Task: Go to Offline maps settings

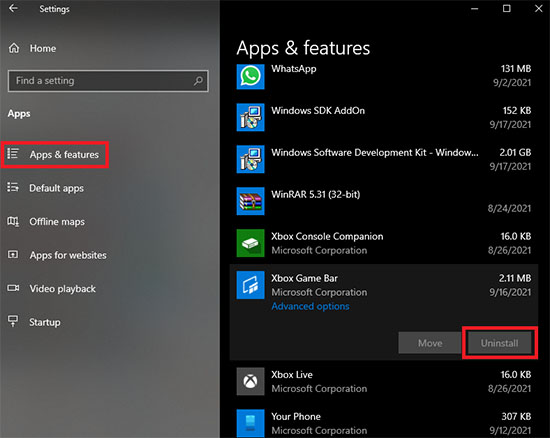Action: [57, 222]
